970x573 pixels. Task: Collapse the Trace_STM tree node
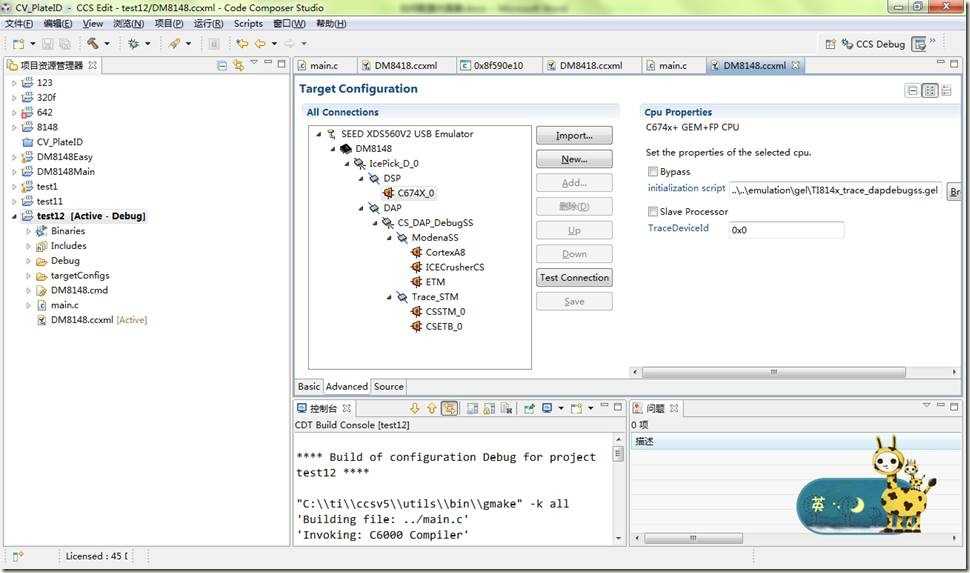pyautogui.click(x=390, y=298)
